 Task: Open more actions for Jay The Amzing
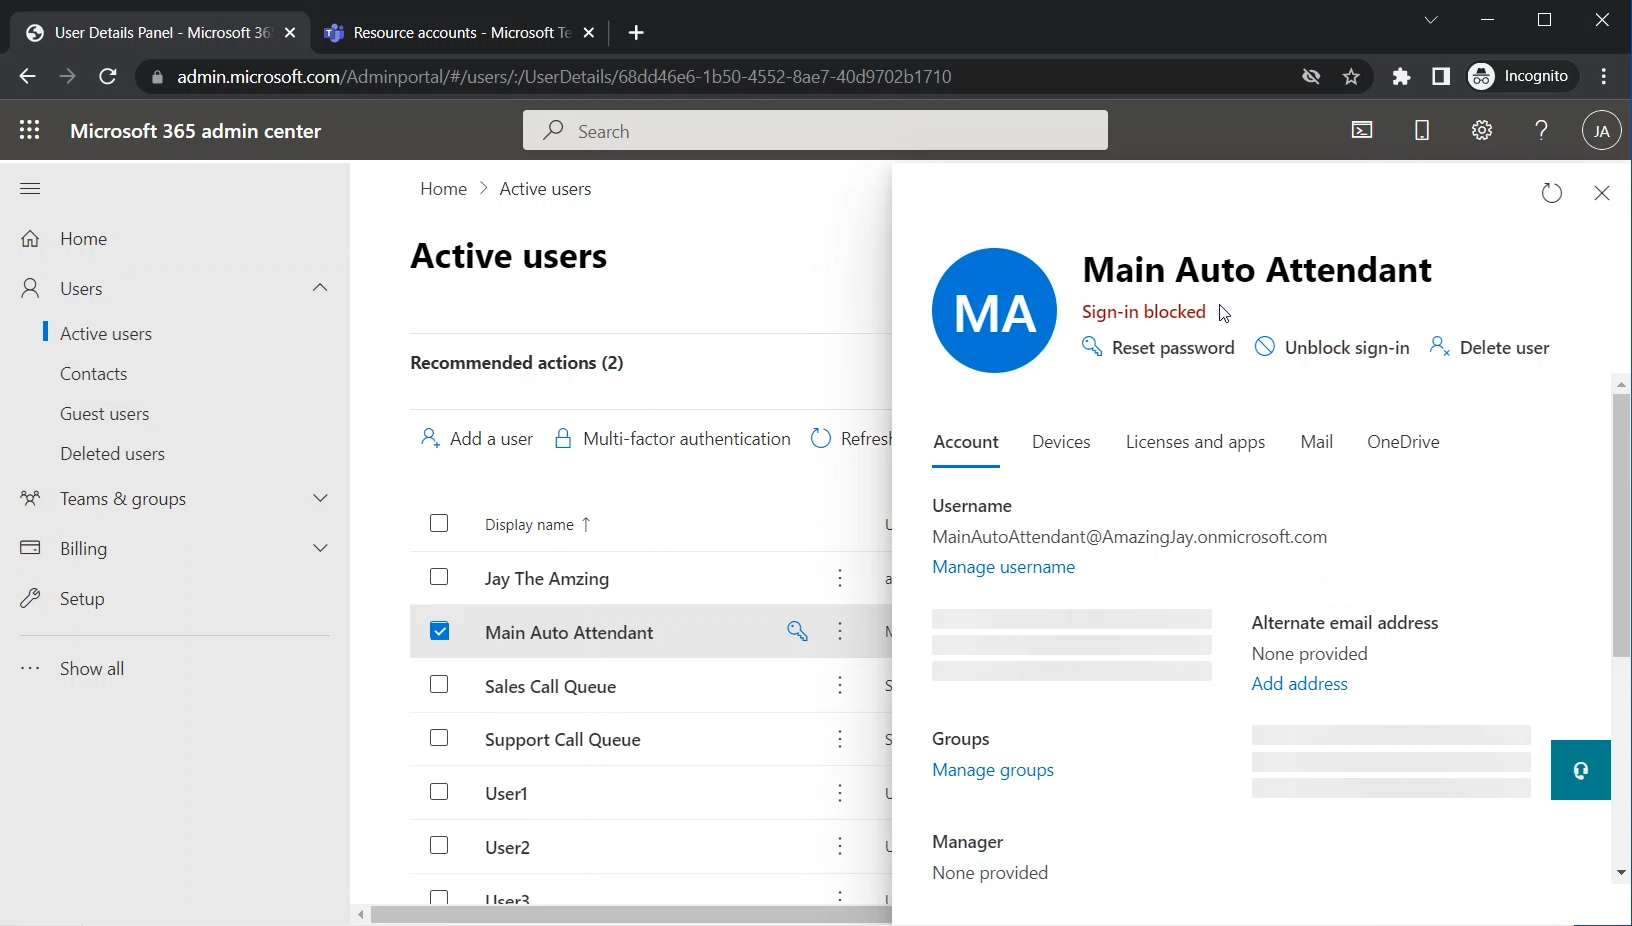[x=840, y=578]
